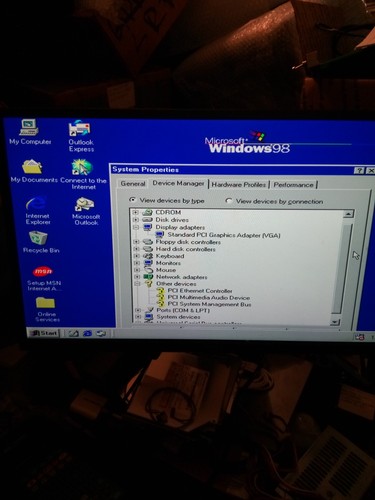Click the PCI Ethernet Controller warning icon
The image size is (375, 500).
pos(161,291)
